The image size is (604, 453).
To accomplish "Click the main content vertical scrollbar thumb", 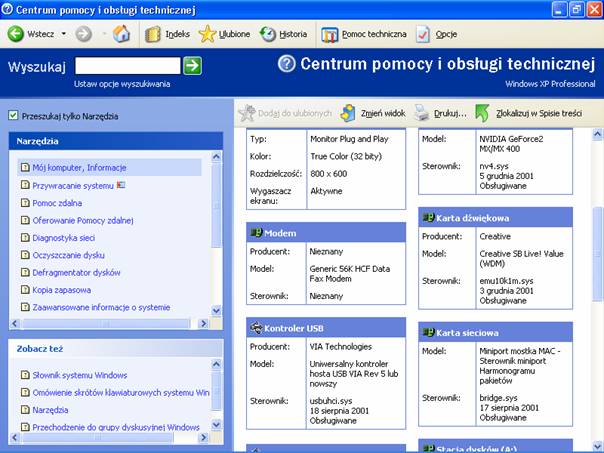I will tap(597, 253).
